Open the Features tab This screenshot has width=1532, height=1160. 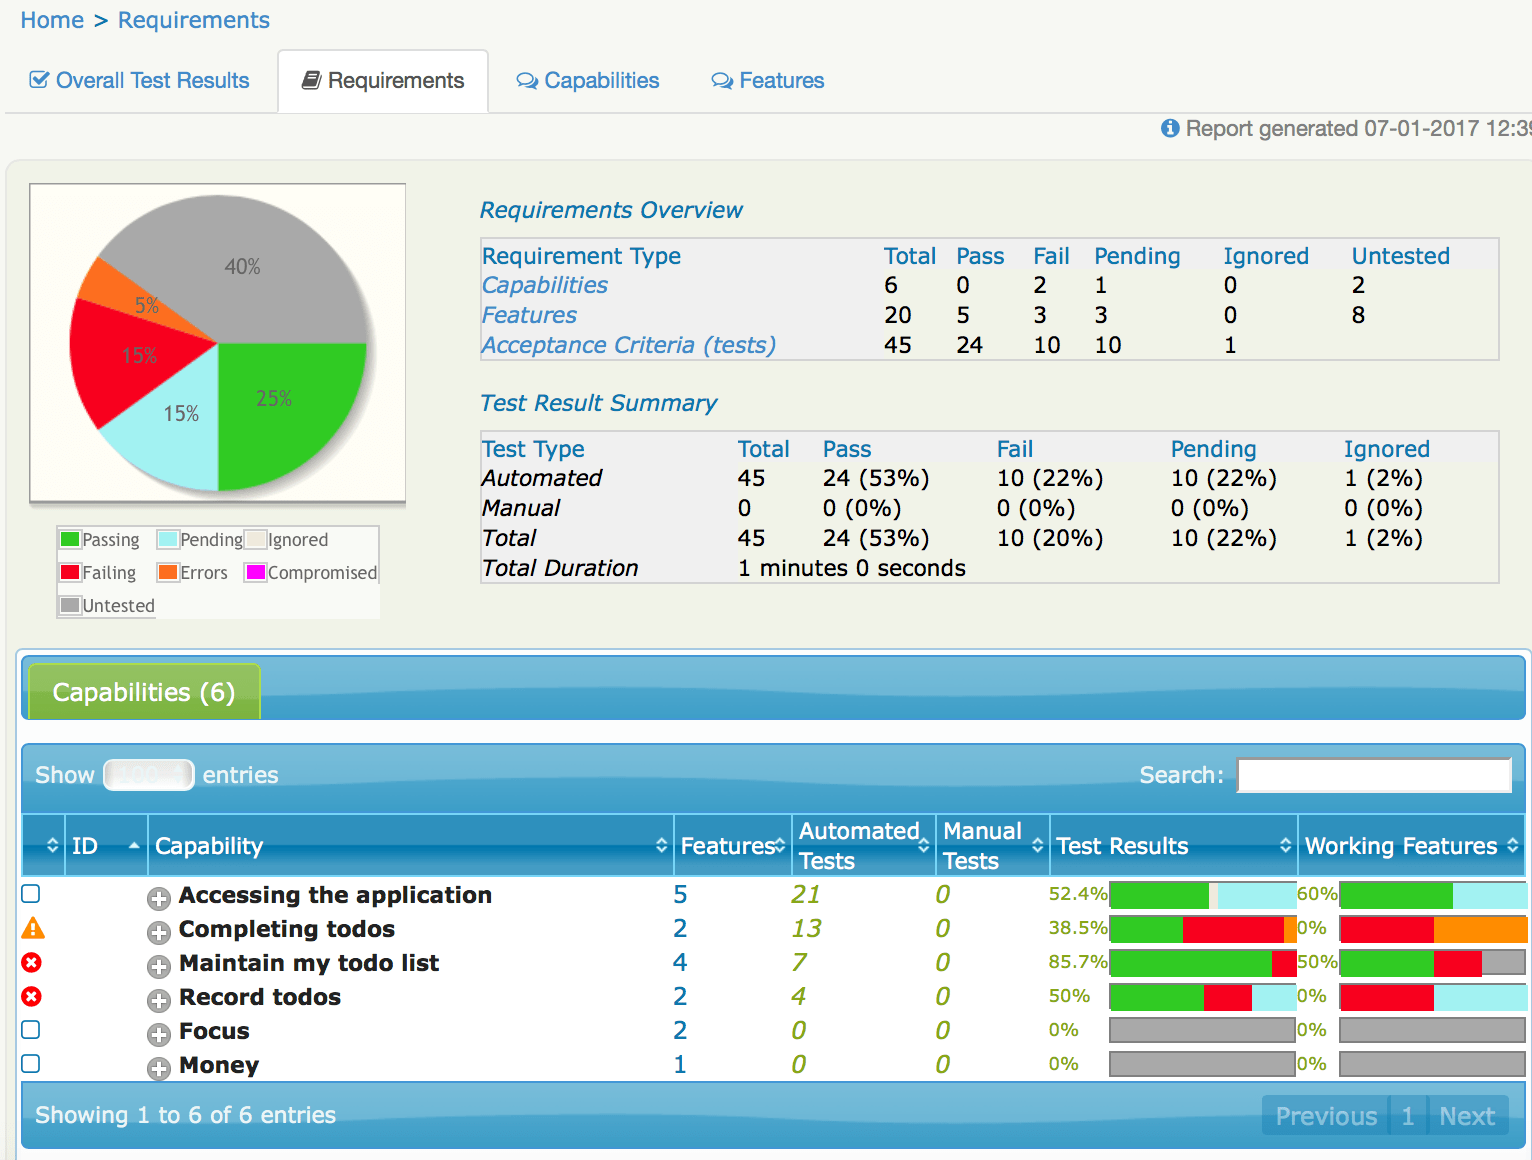768,81
